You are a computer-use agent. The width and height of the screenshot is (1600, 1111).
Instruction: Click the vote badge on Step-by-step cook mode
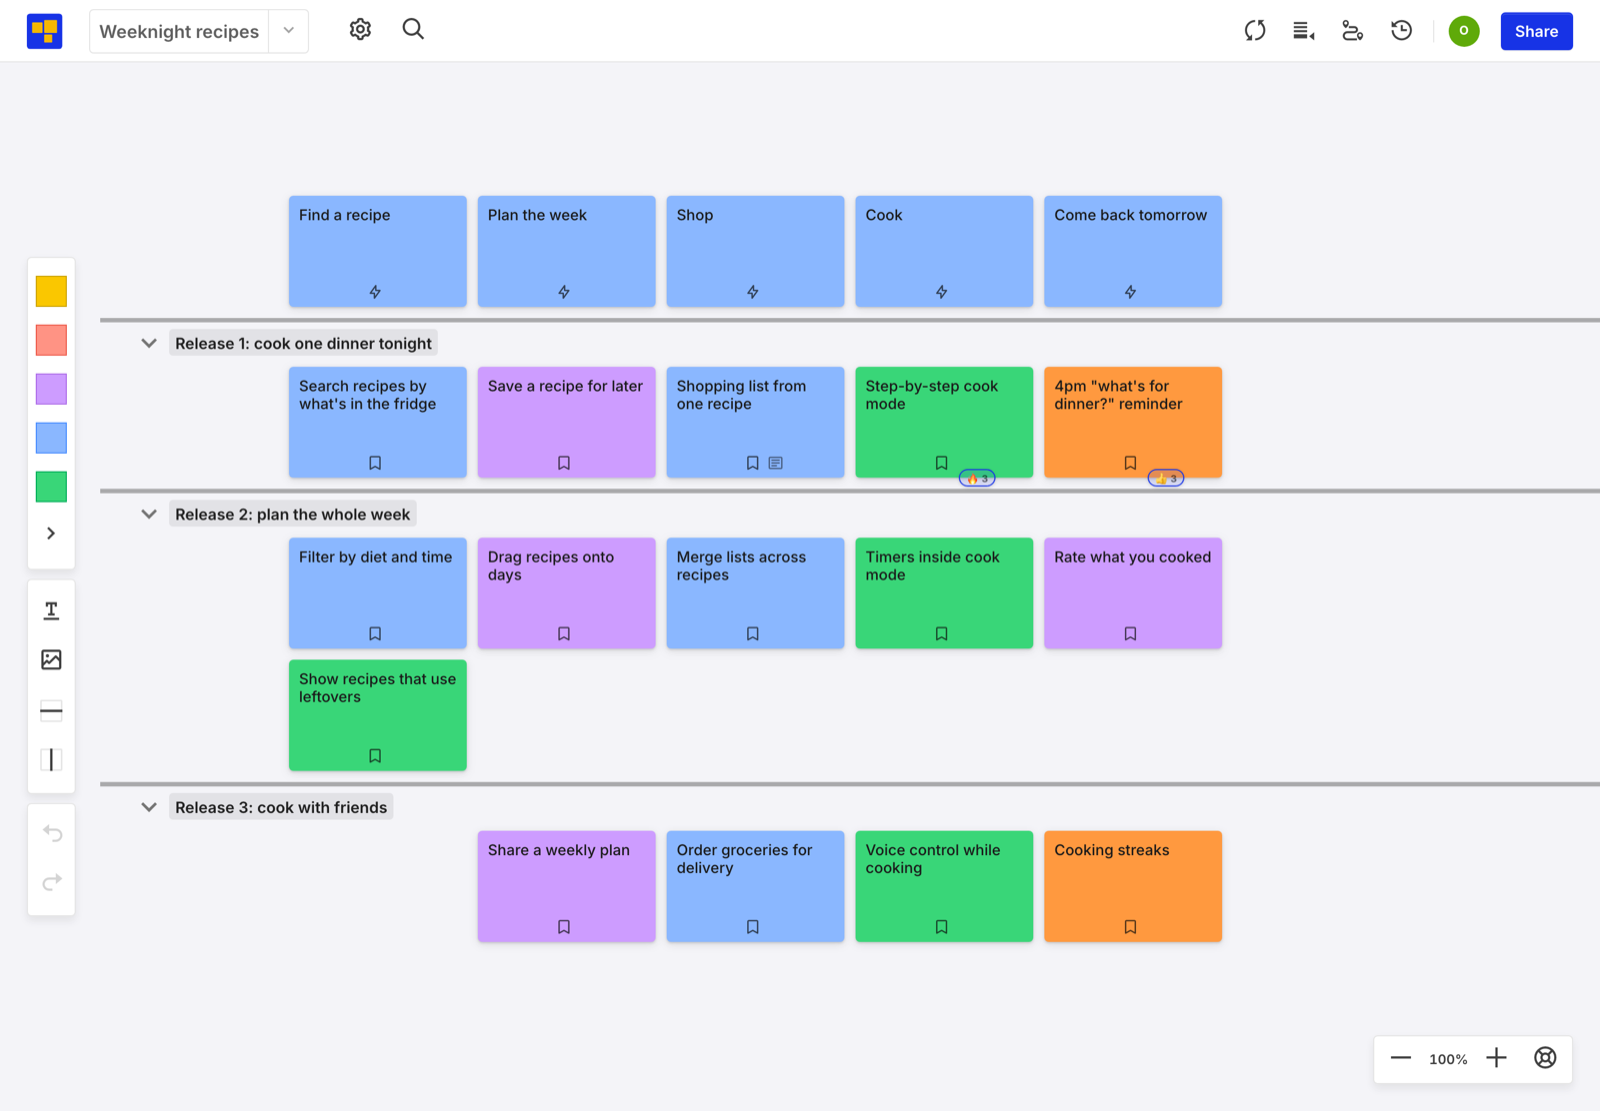point(977,478)
